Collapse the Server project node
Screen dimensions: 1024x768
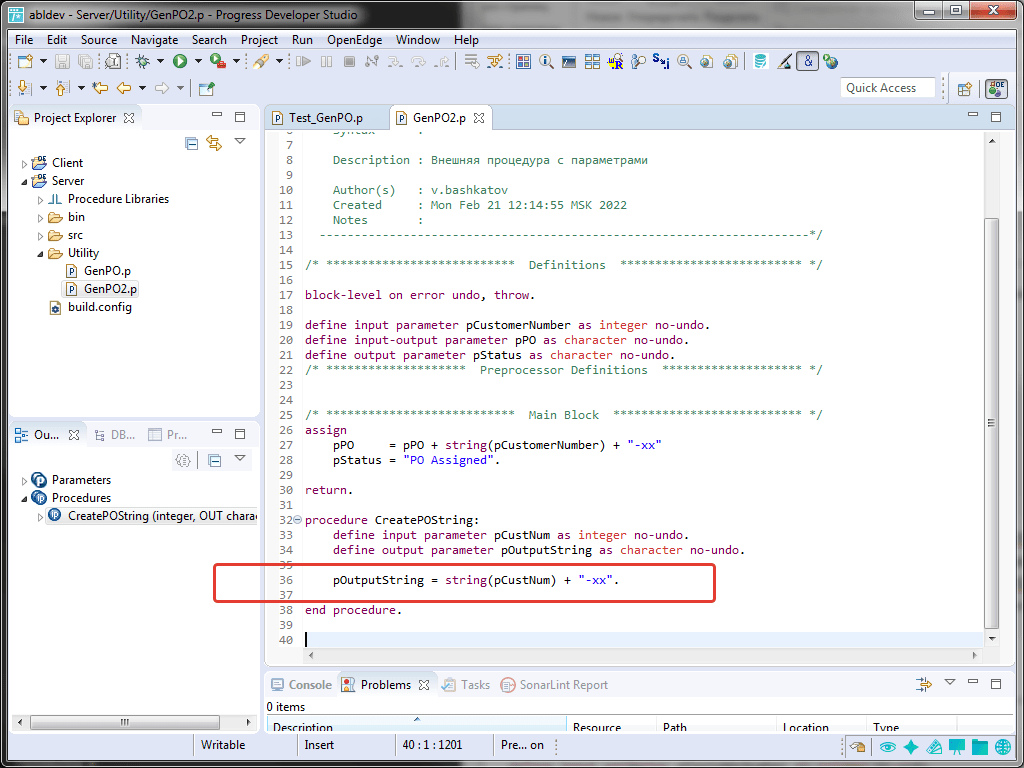(25, 182)
